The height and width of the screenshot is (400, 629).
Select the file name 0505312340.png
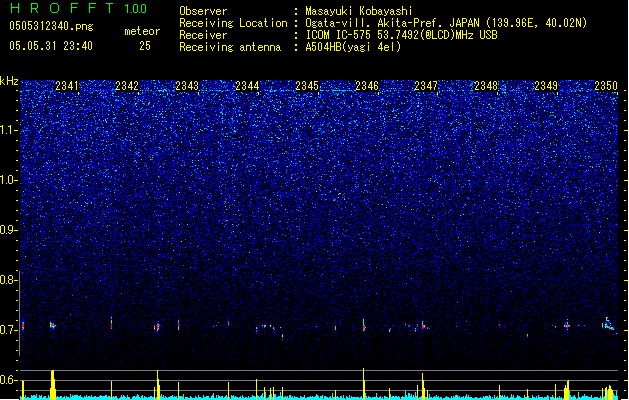51,26
